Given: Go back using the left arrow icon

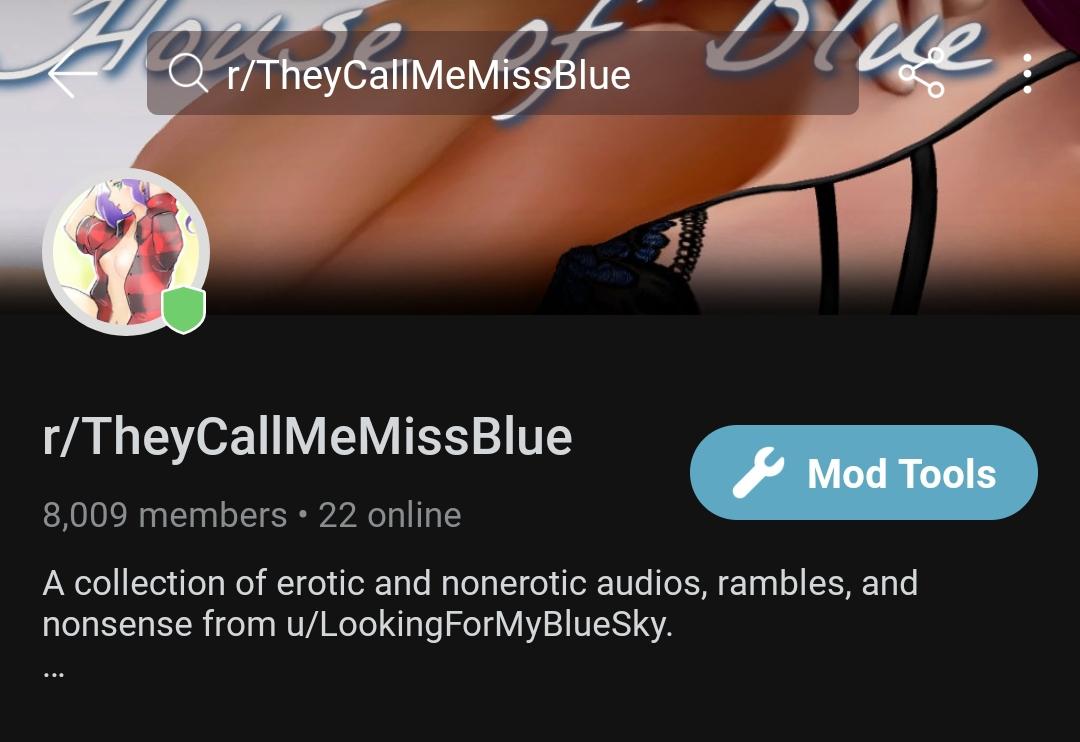Looking at the screenshot, I should (x=72, y=74).
